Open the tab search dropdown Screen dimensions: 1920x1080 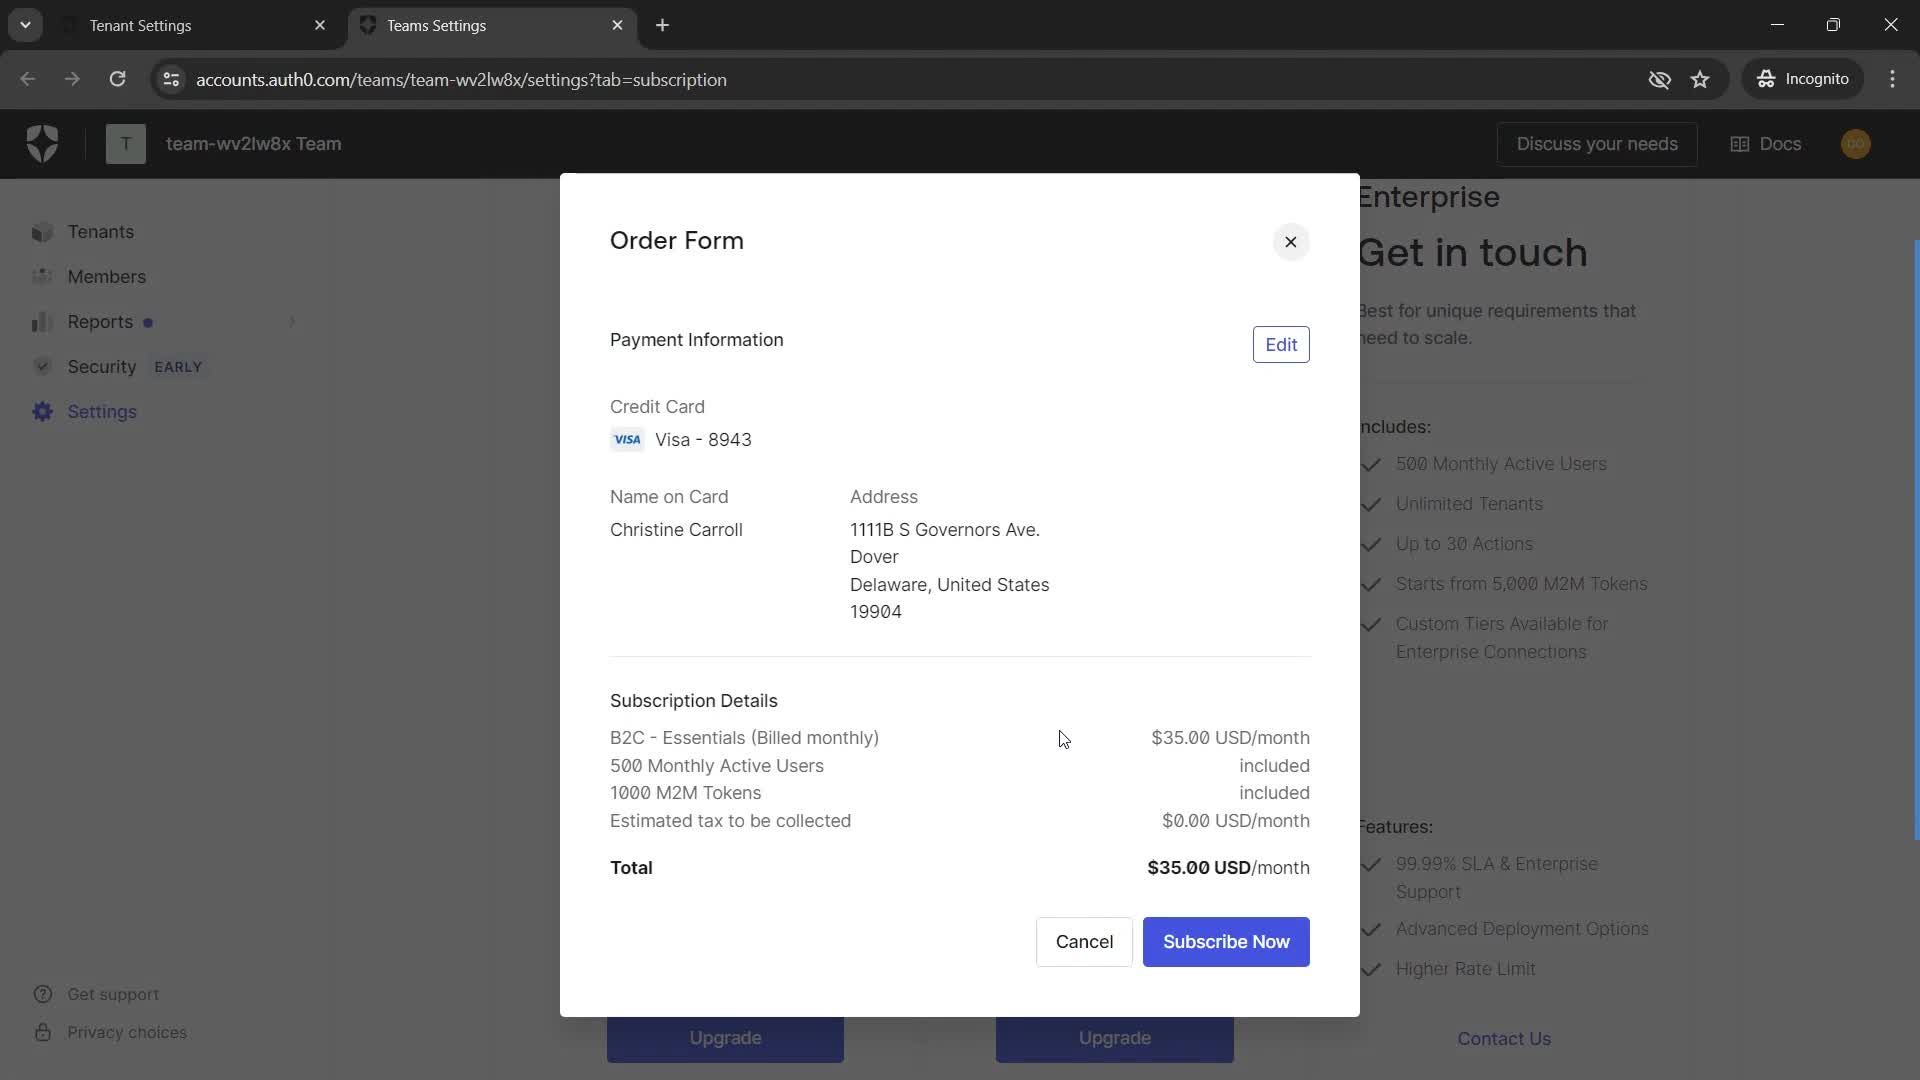[25, 26]
